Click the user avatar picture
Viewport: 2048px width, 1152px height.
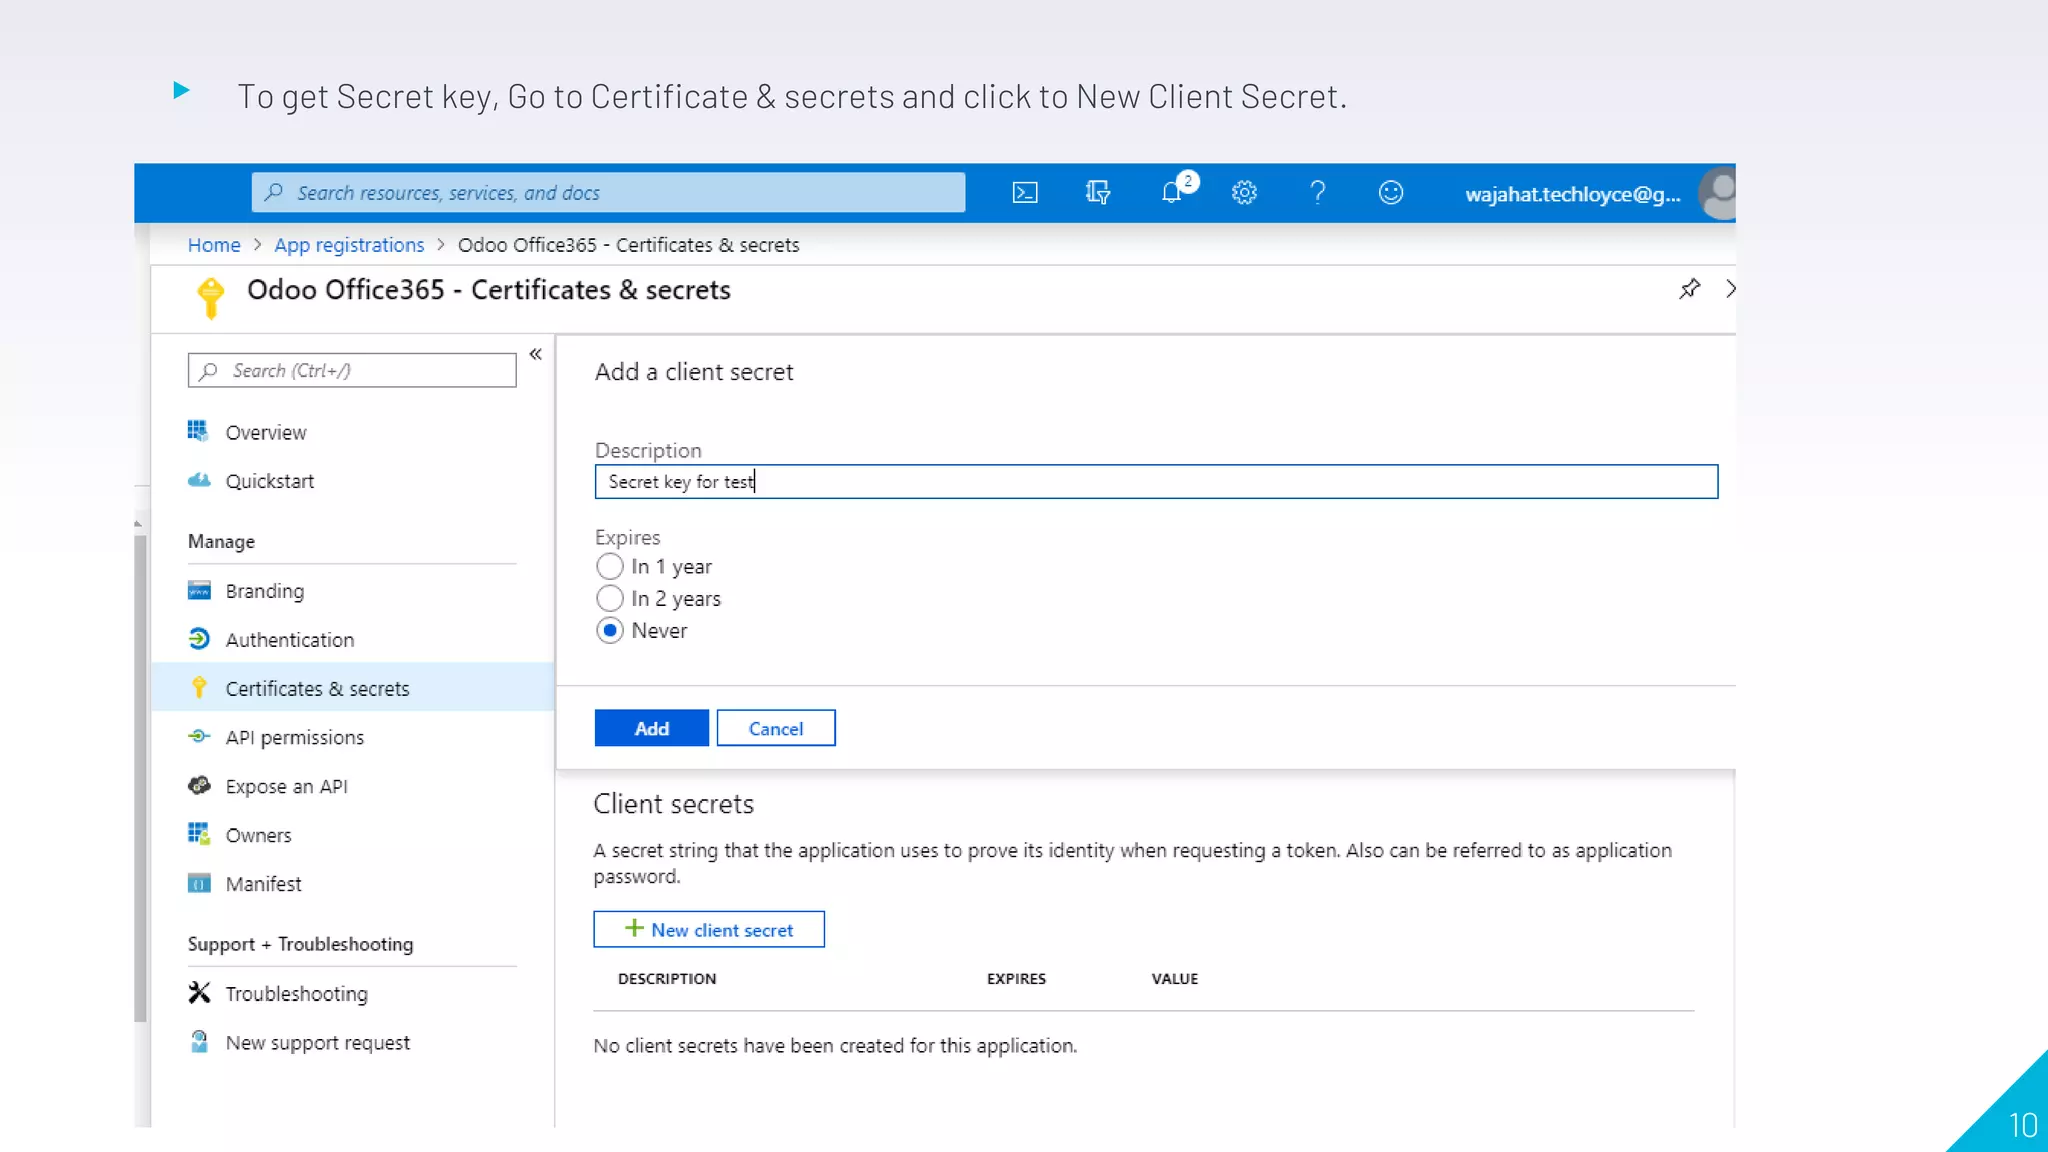pyautogui.click(x=1718, y=193)
